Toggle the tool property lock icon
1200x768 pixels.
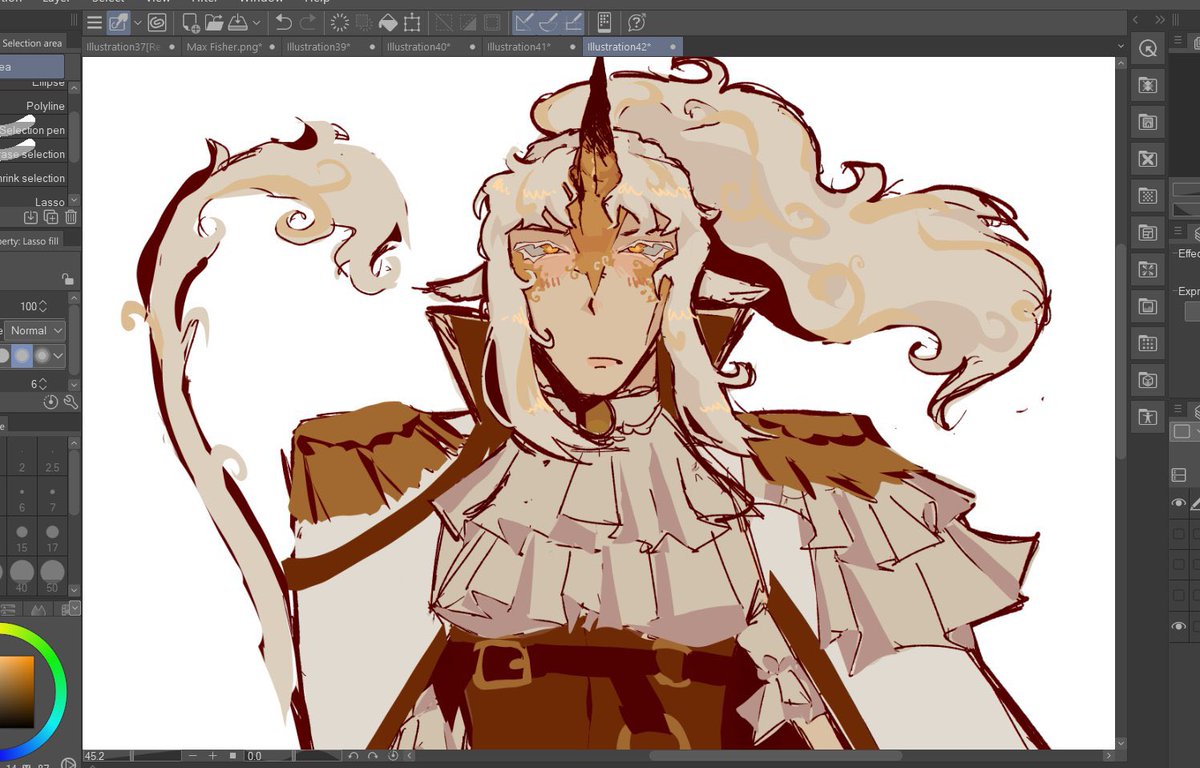coord(67,279)
